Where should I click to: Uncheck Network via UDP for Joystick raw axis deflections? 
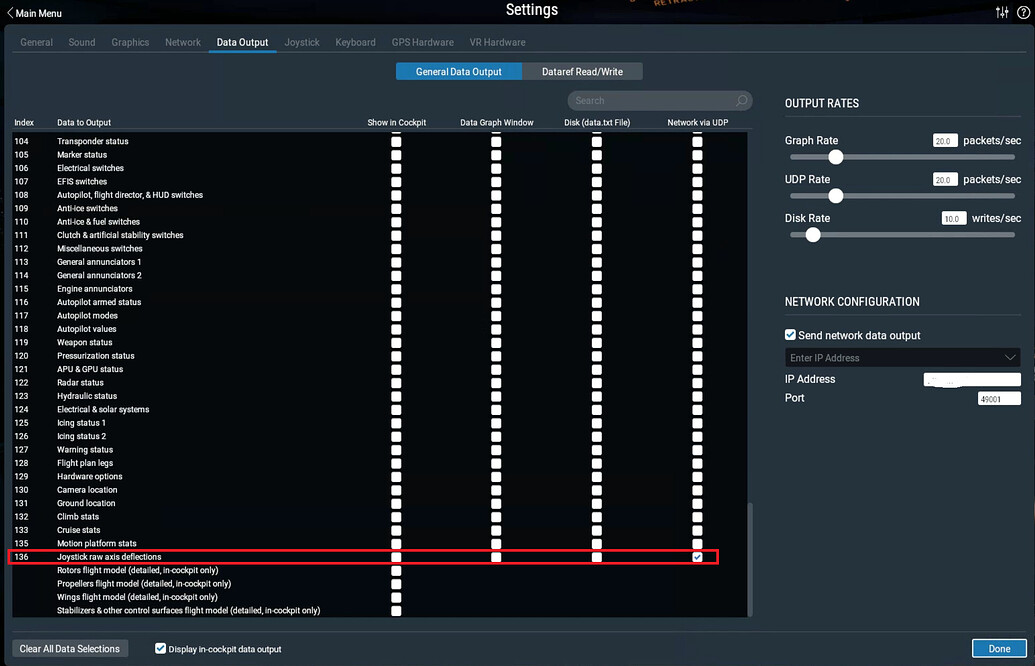697,557
